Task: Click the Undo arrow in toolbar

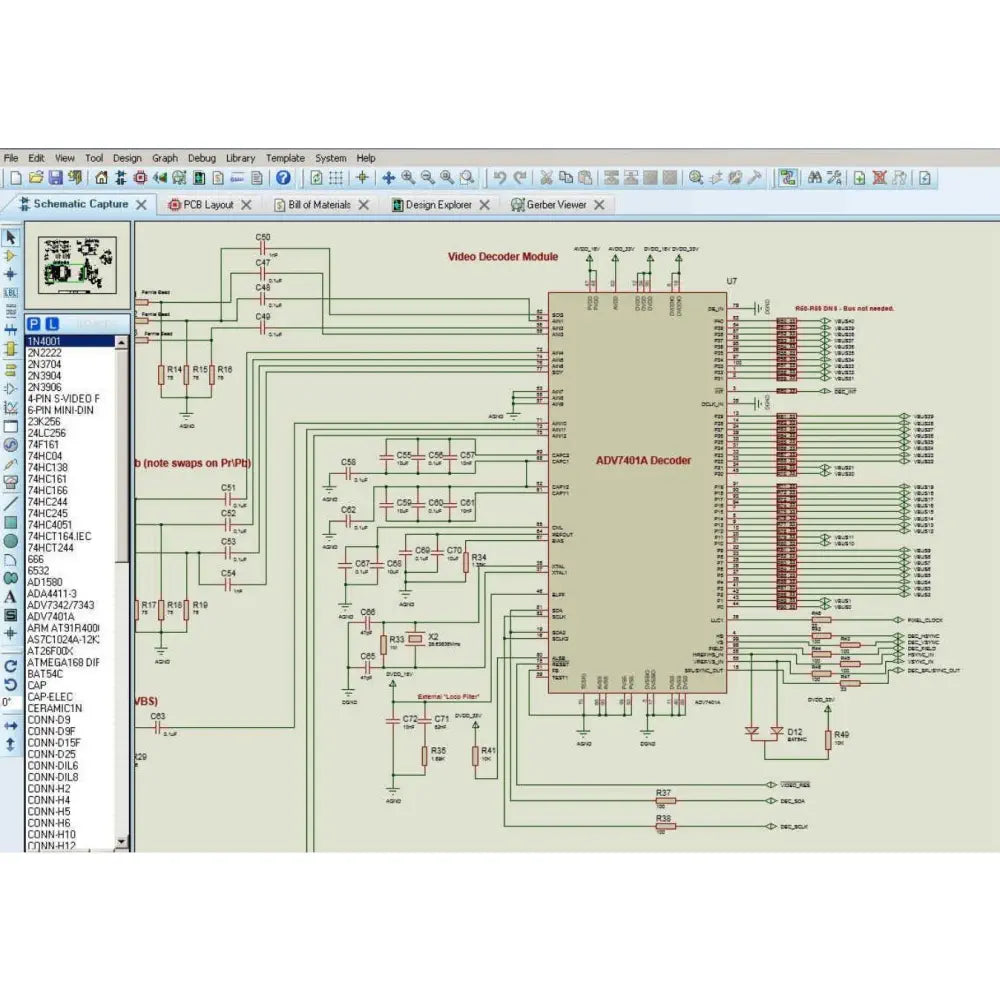Action: point(500,178)
